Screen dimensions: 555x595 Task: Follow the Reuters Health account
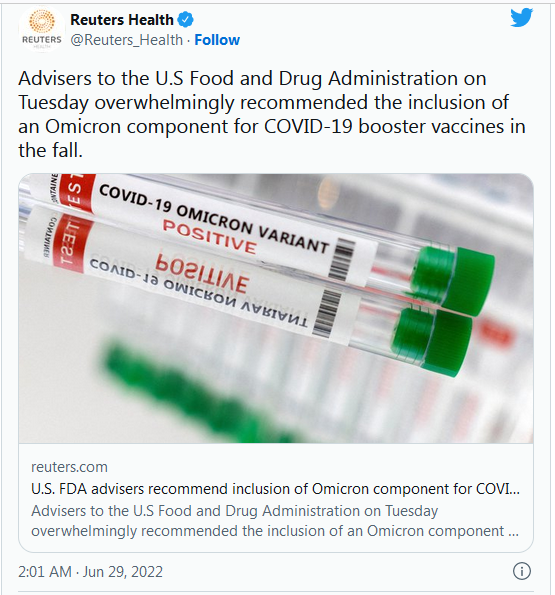[217, 40]
